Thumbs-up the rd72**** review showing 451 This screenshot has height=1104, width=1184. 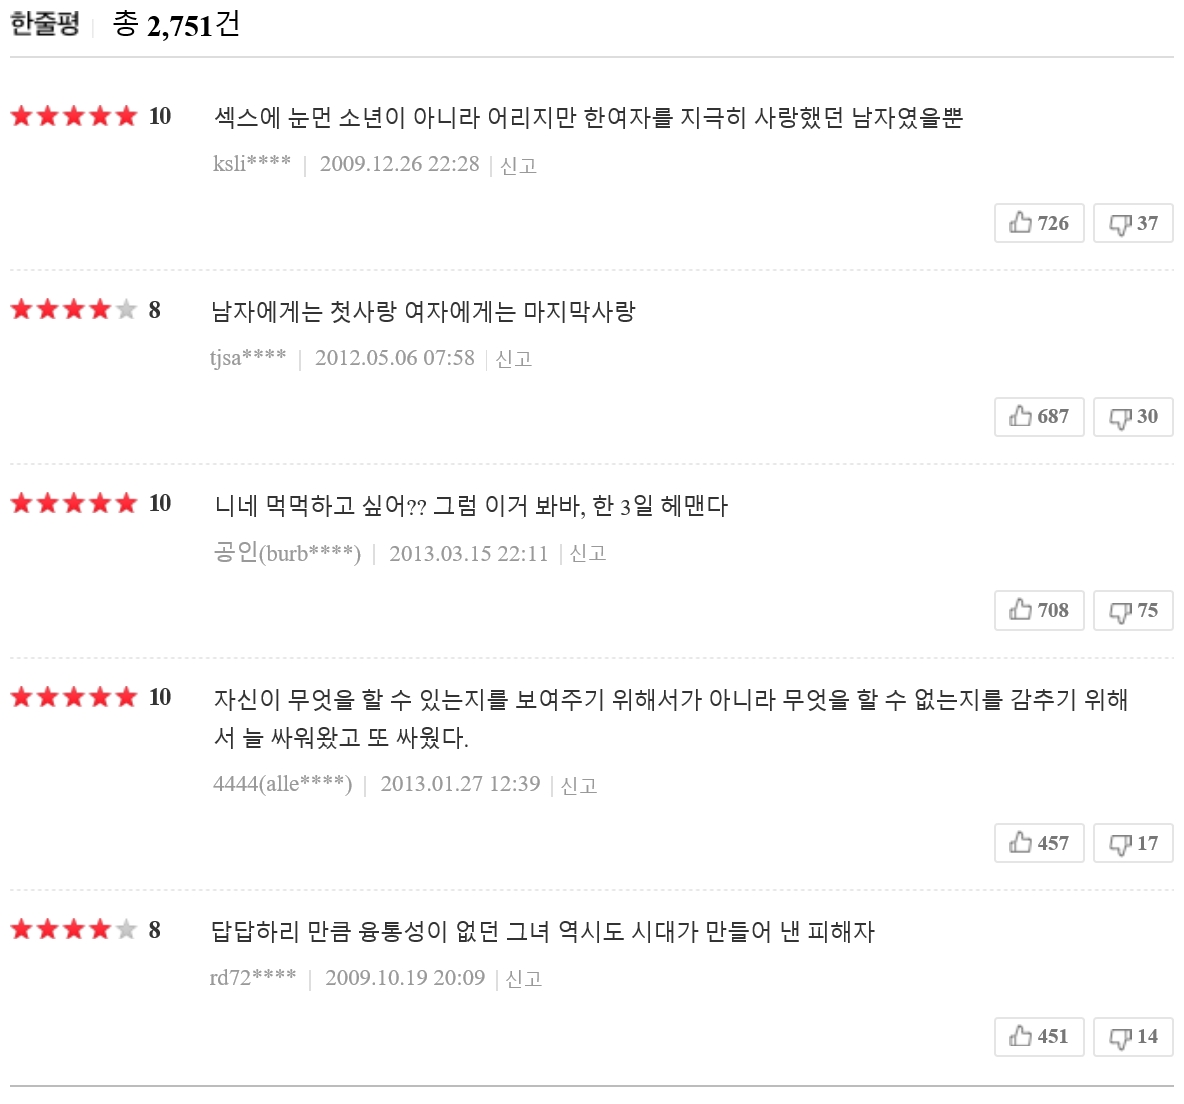pos(1039,1036)
